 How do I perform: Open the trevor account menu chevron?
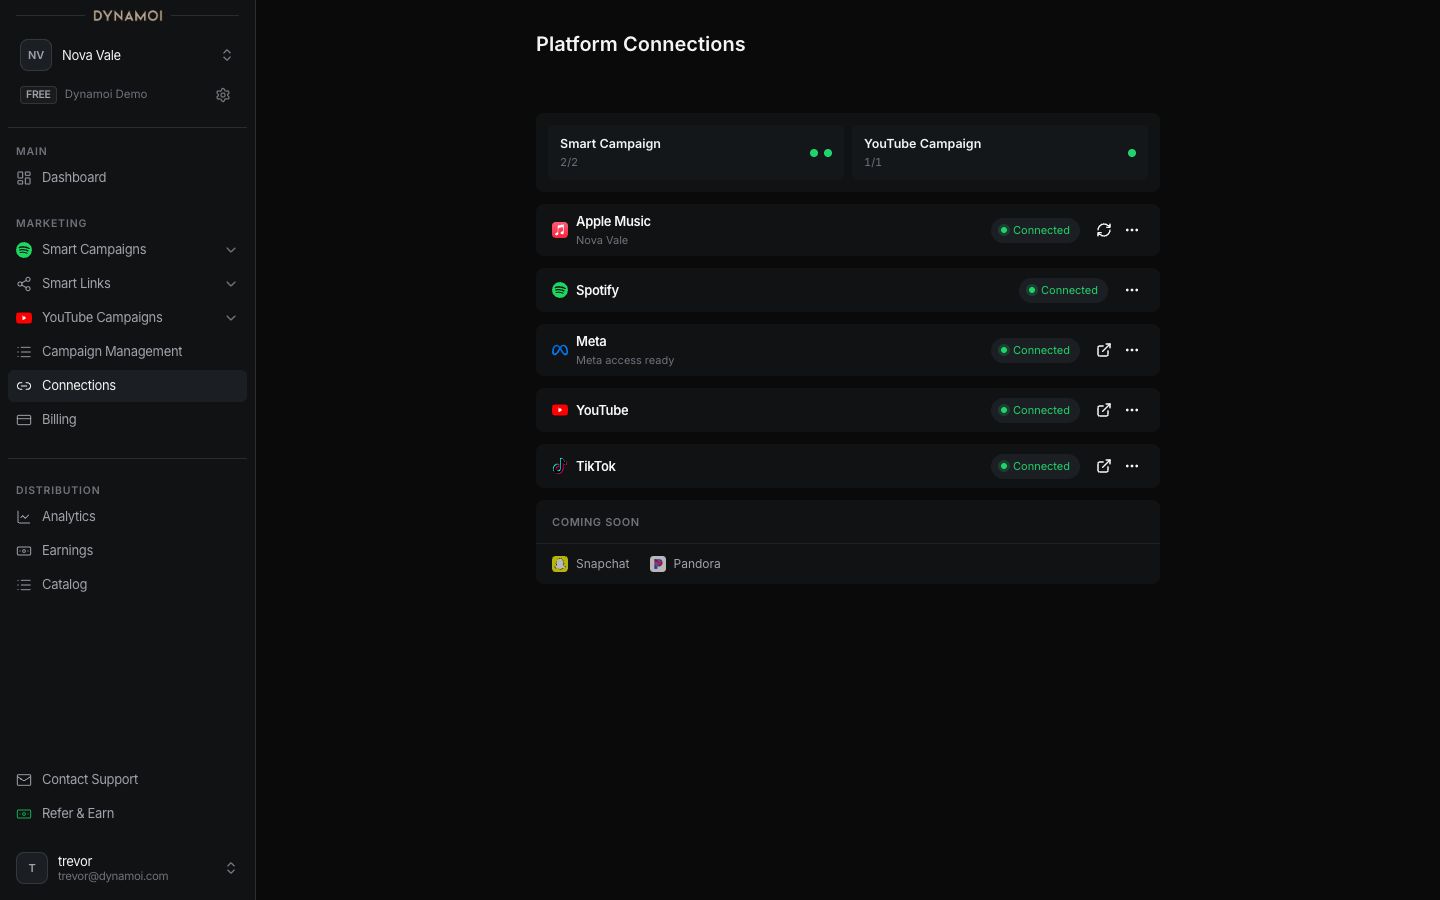(231, 868)
